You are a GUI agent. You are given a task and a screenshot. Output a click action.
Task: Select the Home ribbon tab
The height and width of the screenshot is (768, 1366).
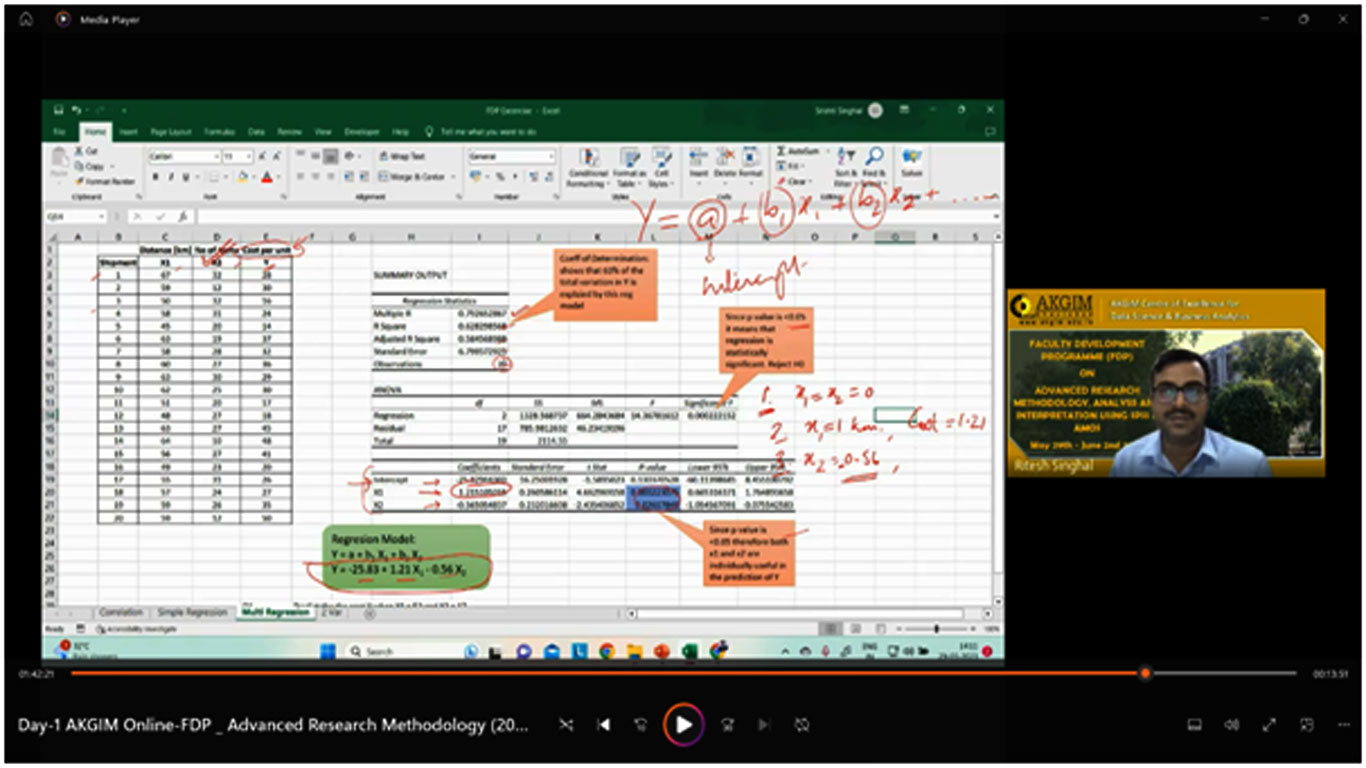pyautogui.click(x=95, y=132)
